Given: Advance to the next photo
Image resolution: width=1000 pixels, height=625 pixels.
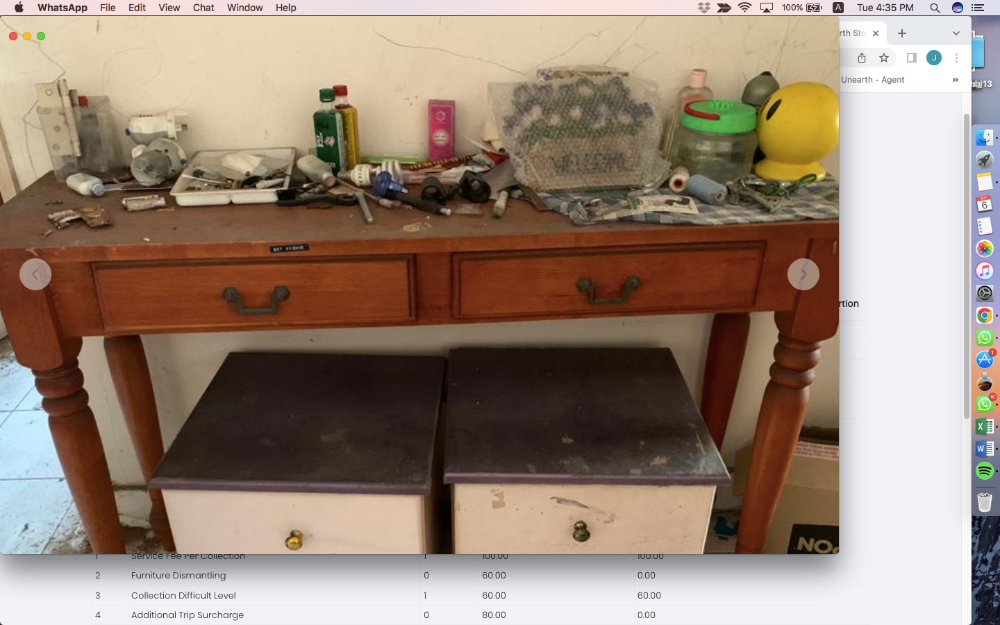Looking at the screenshot, I should [803, 274].
